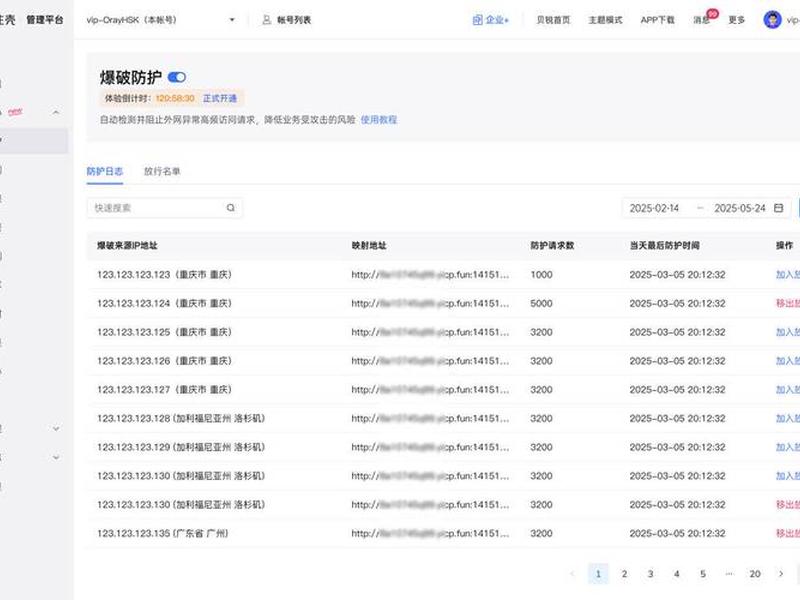Expand the upper of two collapsed sidebar sections
The image size is (800, 600).
click(56, 429)
